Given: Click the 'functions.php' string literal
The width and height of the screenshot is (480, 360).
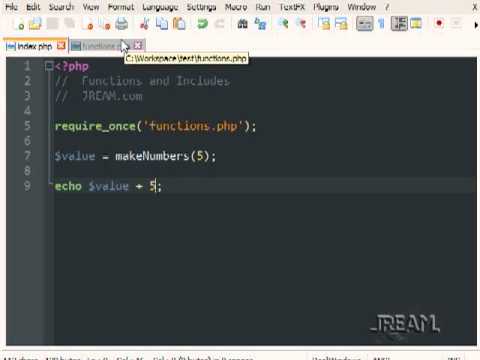Looking at the screenshot, I should pos(193,126).
